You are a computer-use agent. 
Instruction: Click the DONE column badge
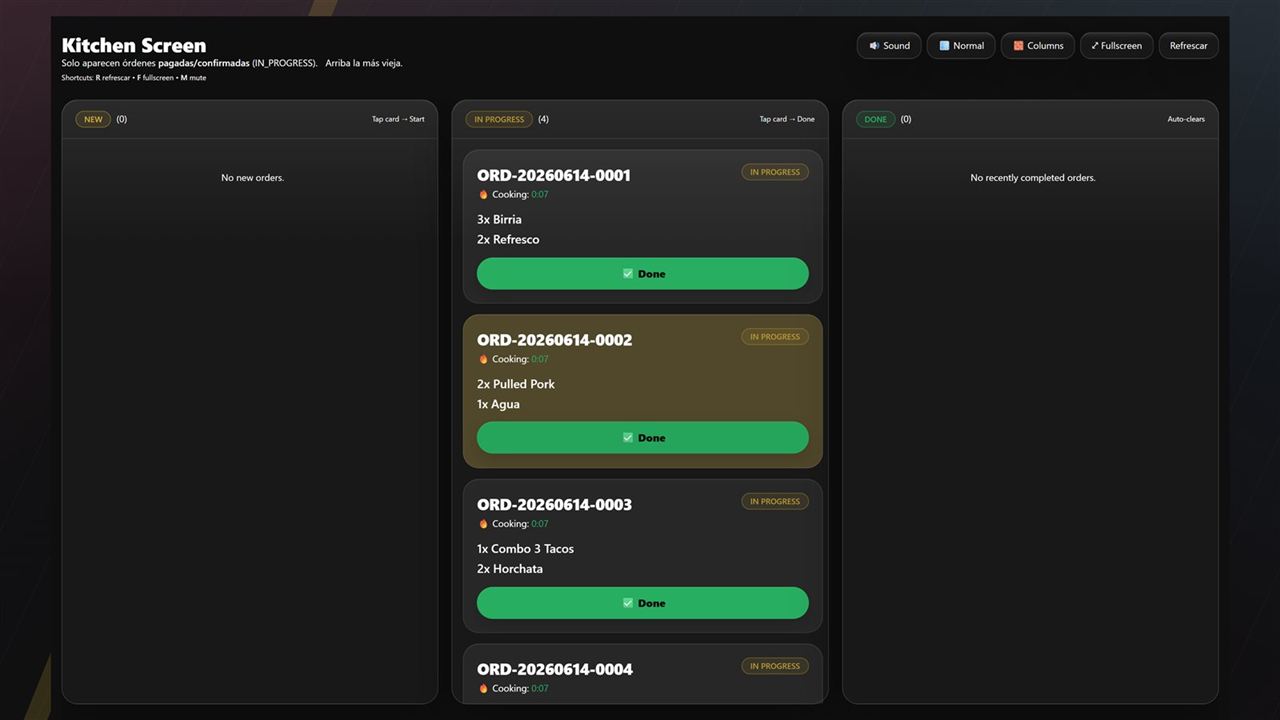coord(875,119)
